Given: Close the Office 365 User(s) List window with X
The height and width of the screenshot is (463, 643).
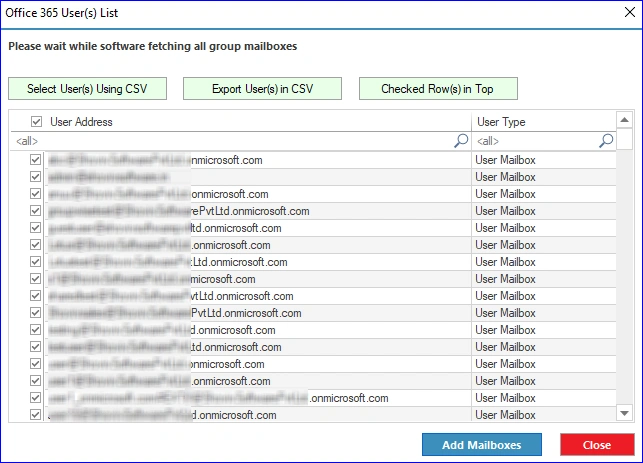Looking at the screenshot, I should 629,12.
